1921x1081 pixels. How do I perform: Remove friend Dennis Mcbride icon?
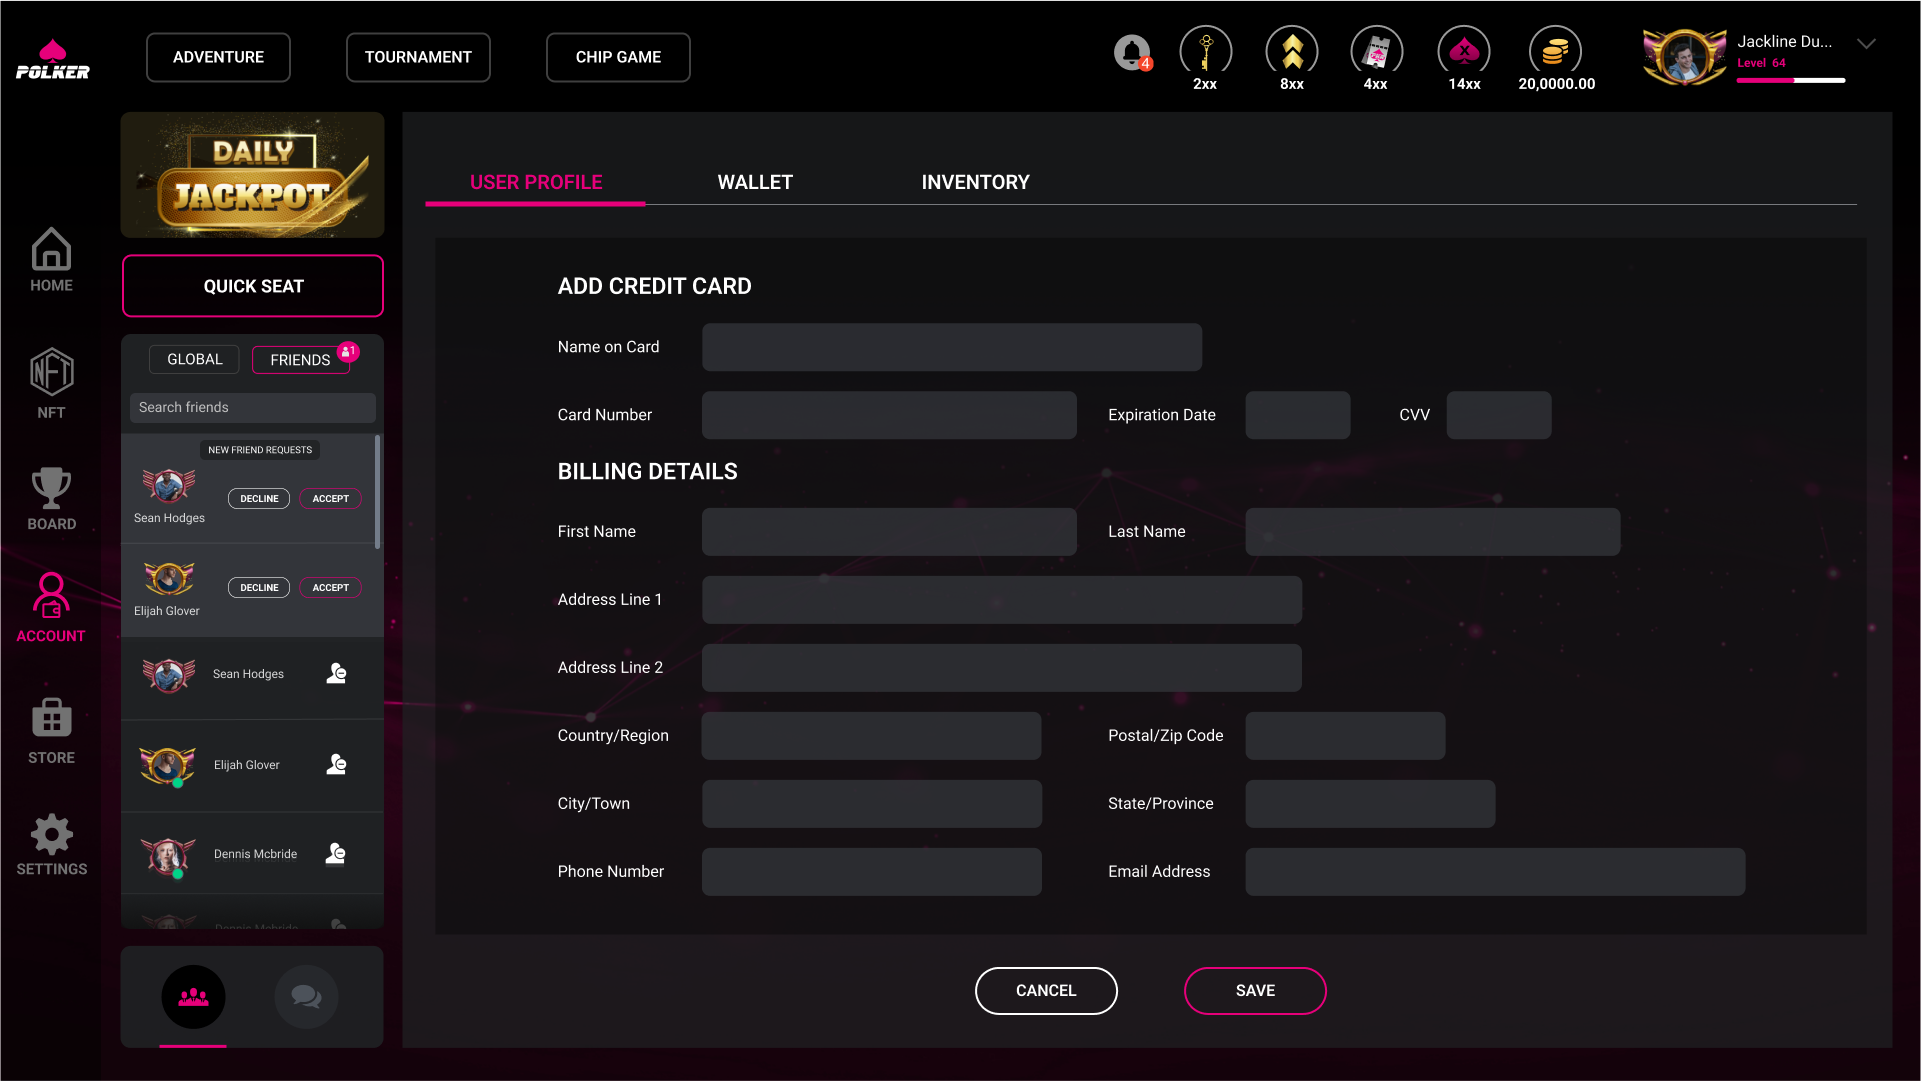[336, 853]
